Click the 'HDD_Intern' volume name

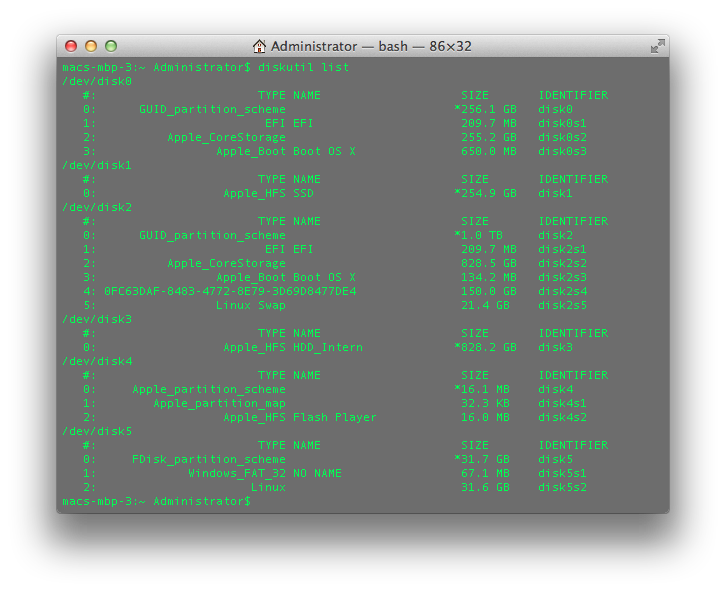pos(328,347)
